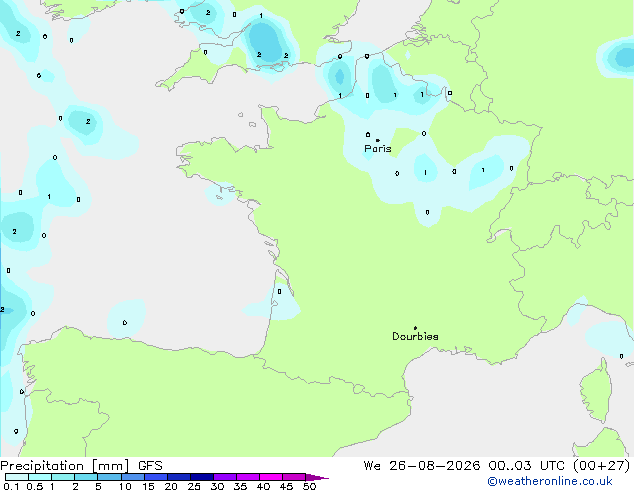
Task: Click the legend label '0.5'
Action: pyautogui.click(x=35, y=486)
